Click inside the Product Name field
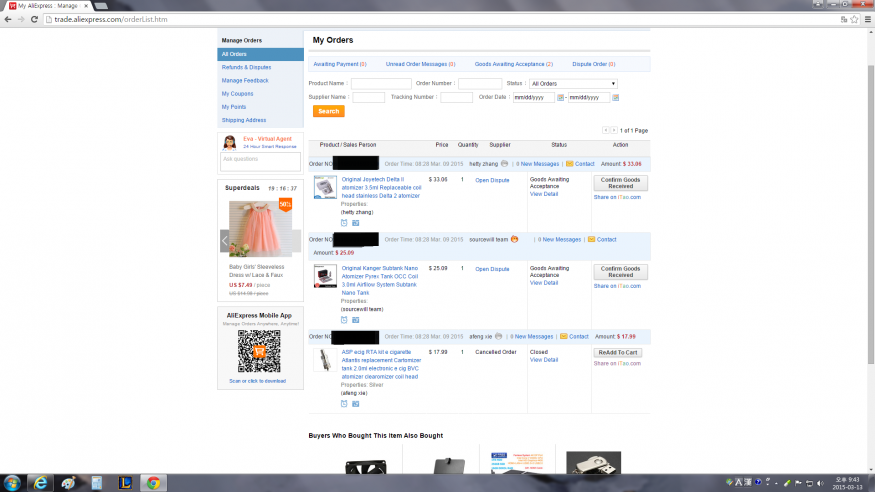The width and height of the screenshot is (875, 492). pyautogui.click(x=381, y=84)
